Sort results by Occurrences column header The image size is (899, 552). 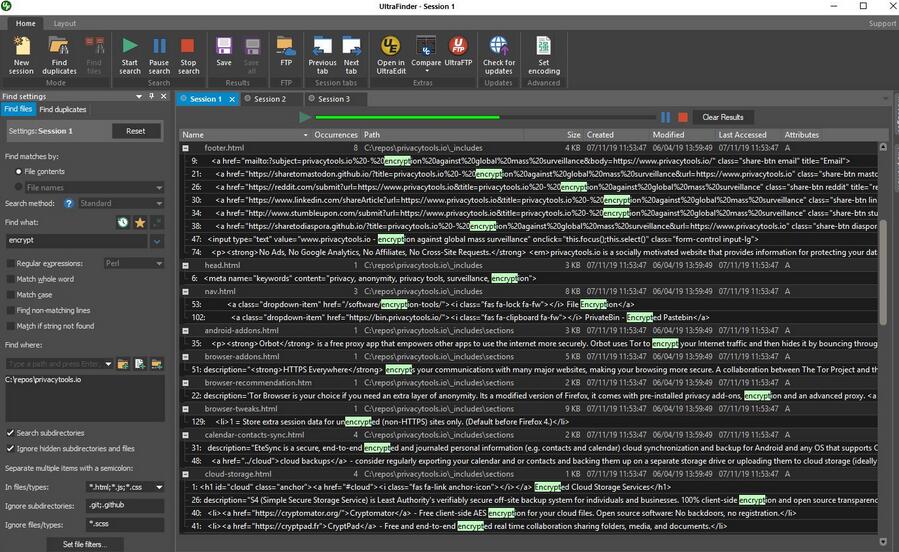pos(336,135)
